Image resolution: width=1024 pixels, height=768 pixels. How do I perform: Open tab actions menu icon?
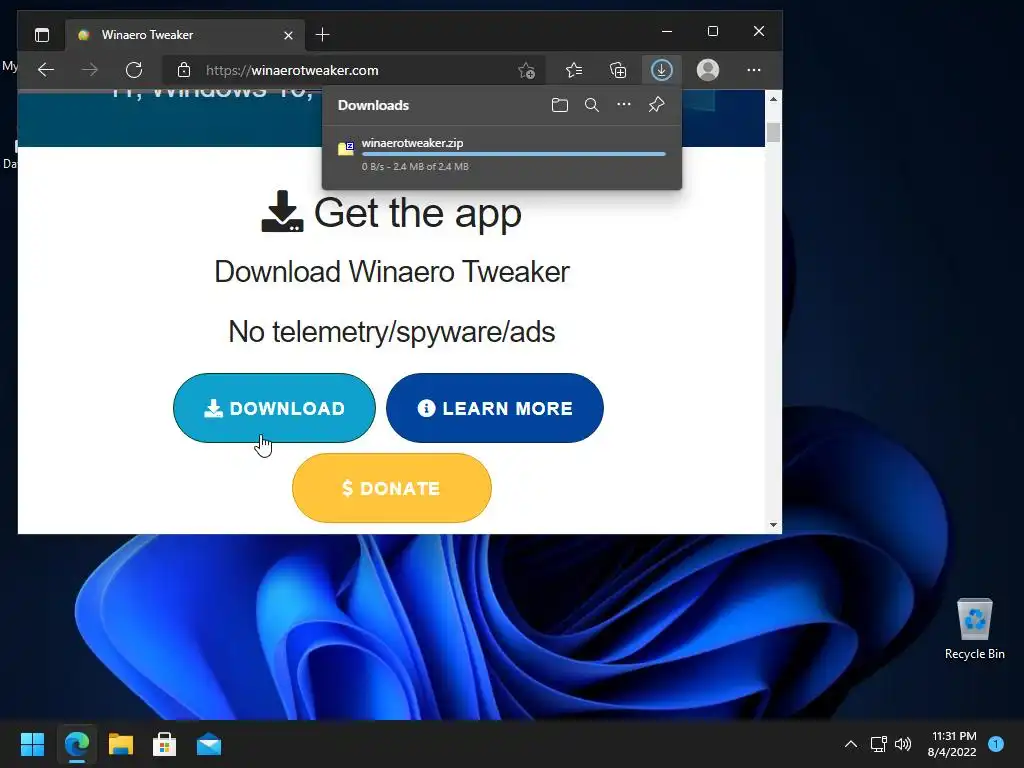coord(42,35)
